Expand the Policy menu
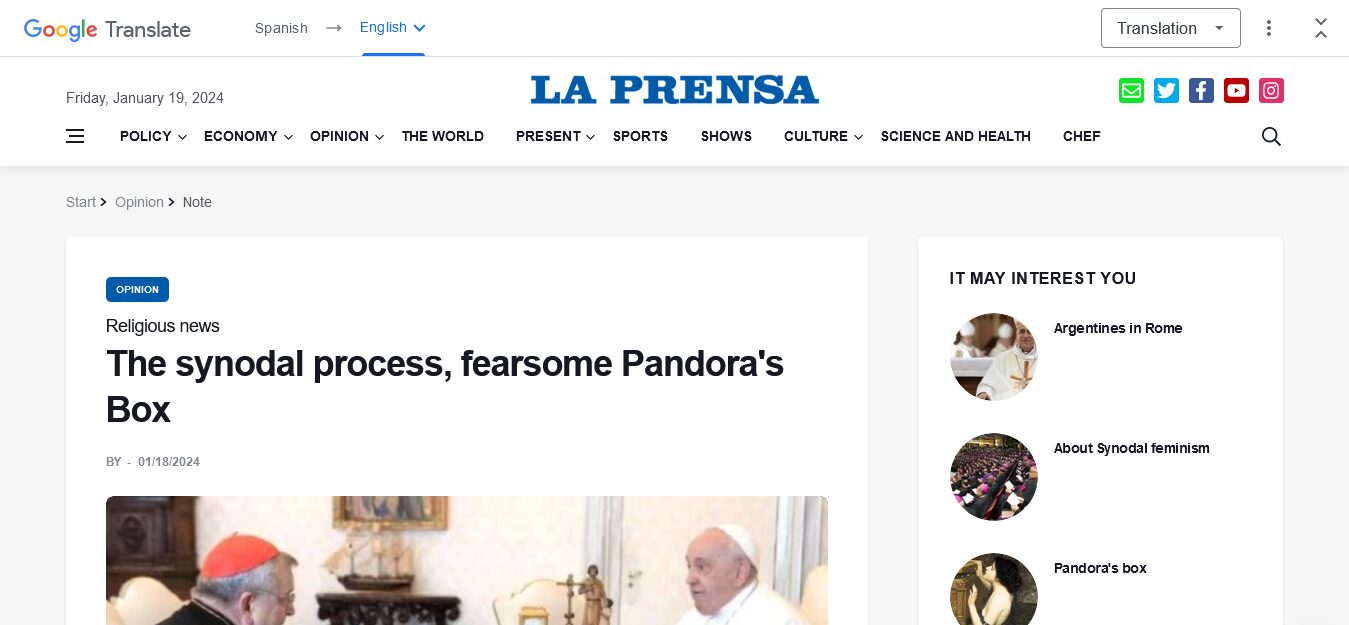 153,136
